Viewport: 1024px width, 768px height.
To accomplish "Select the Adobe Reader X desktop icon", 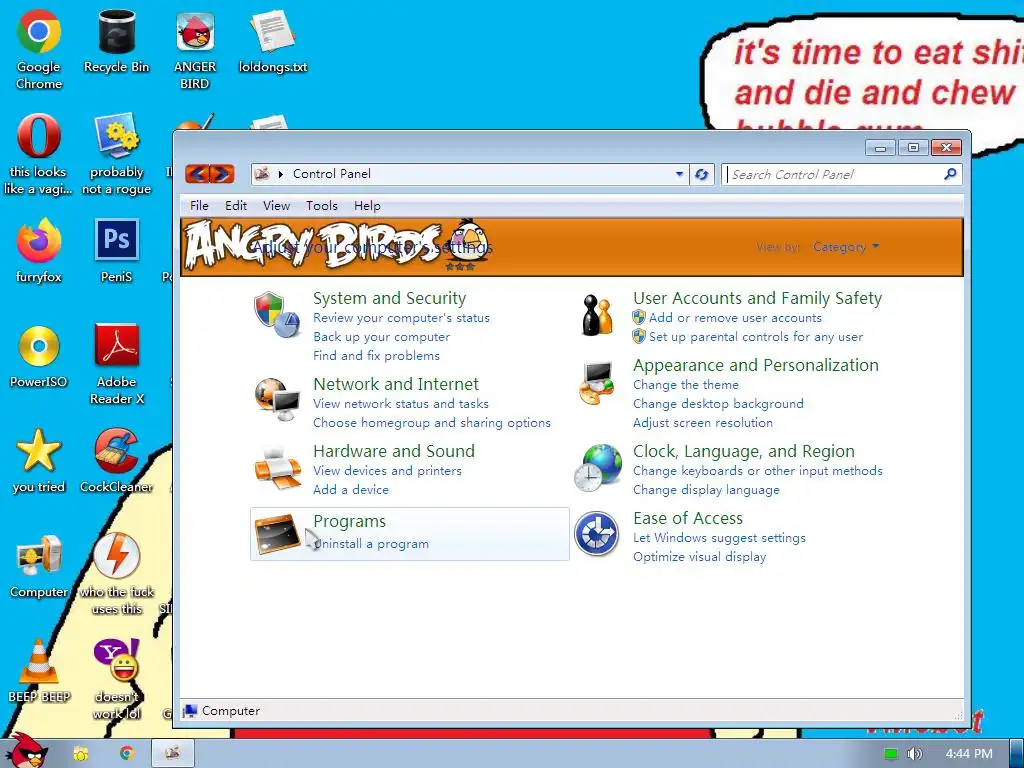I will (116, 364).
